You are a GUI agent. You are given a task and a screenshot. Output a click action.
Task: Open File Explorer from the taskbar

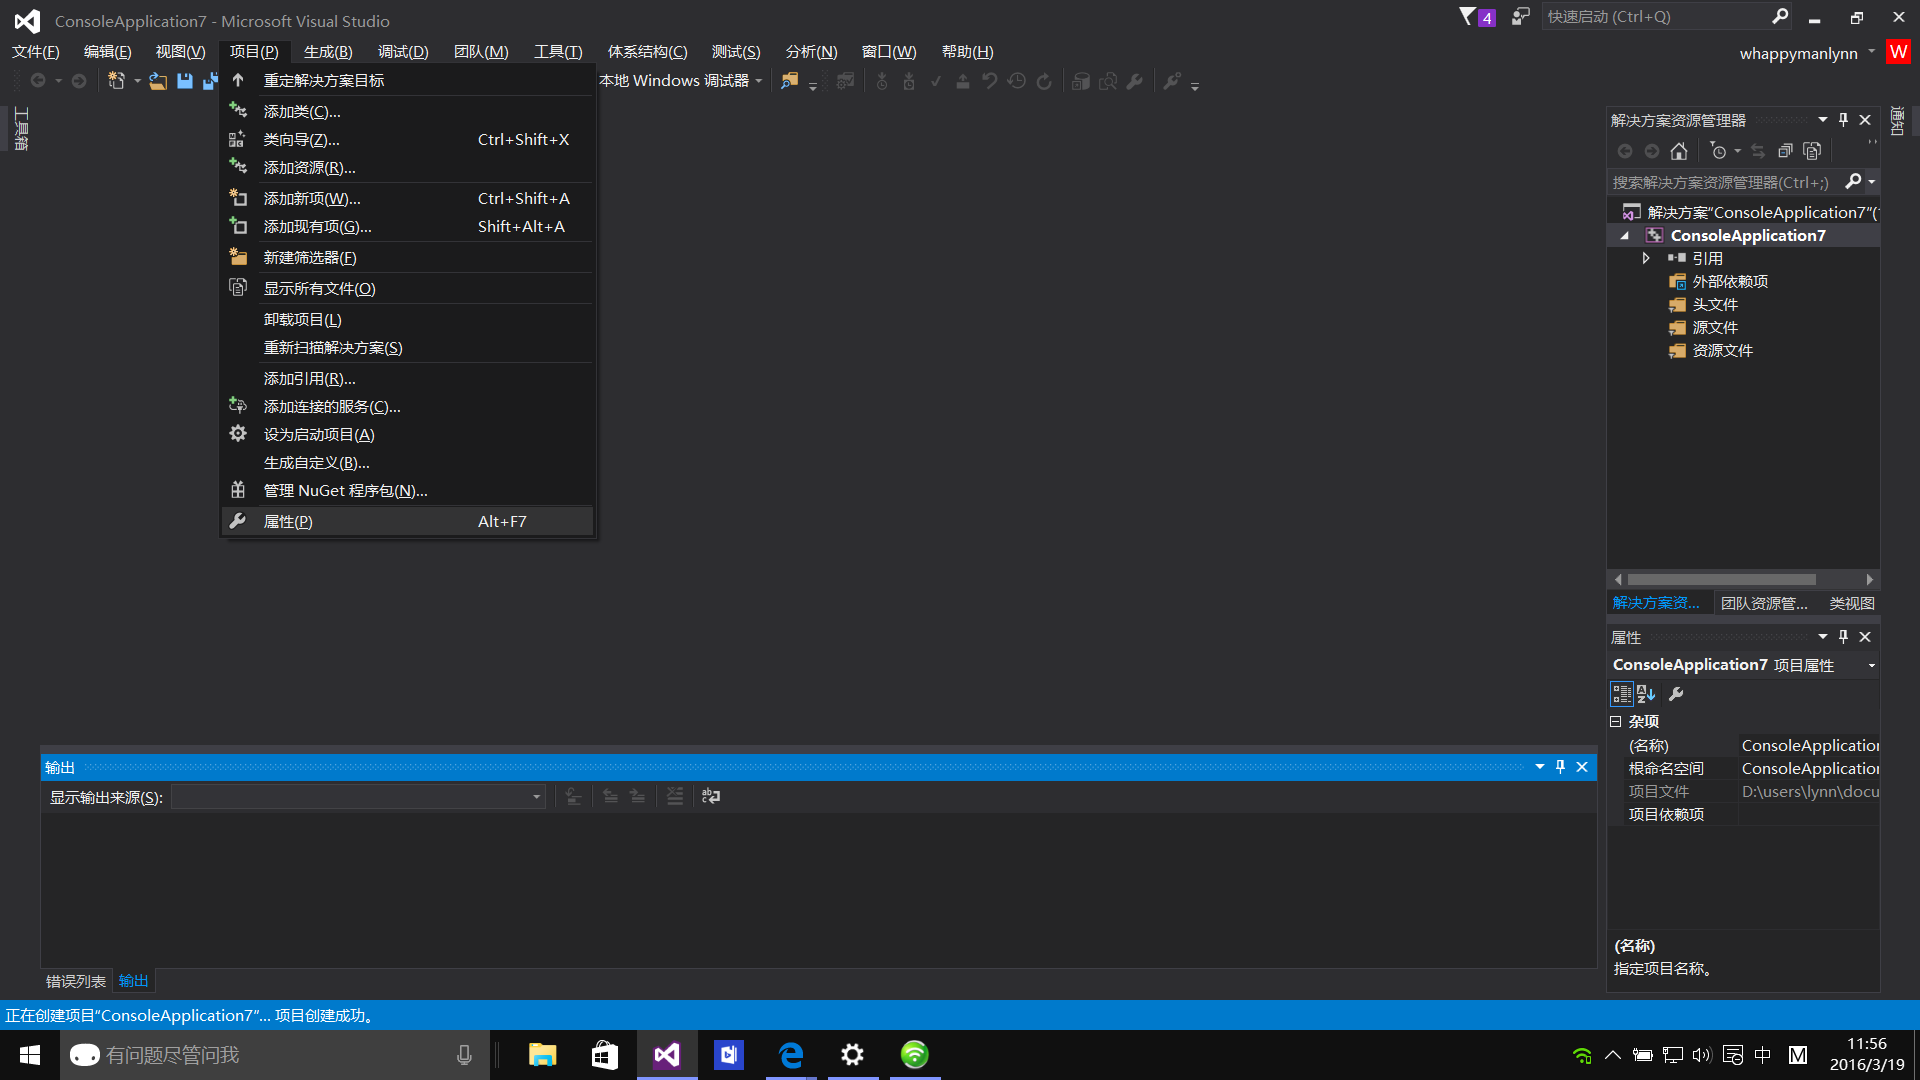pyautogui.click(x=543, y=1055)
